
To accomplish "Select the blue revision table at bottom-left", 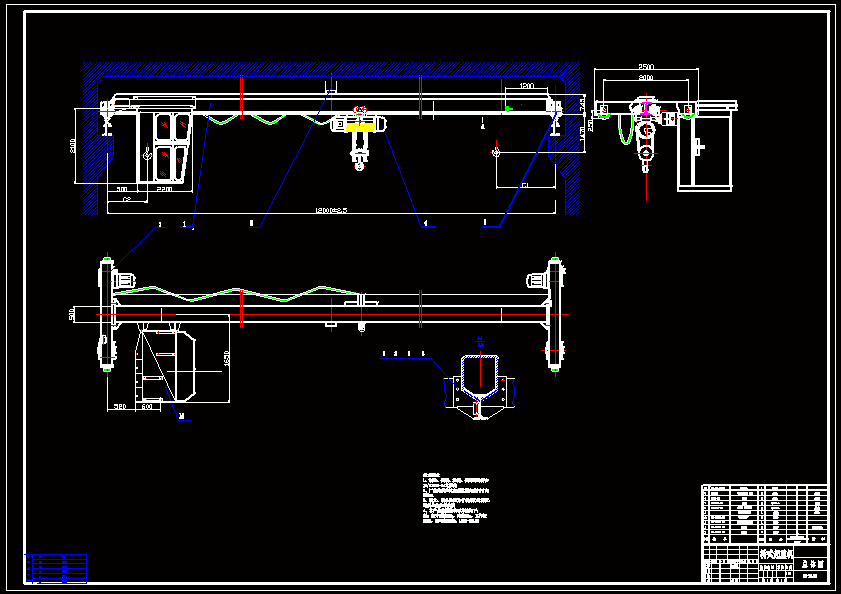I will click(56, 569).
